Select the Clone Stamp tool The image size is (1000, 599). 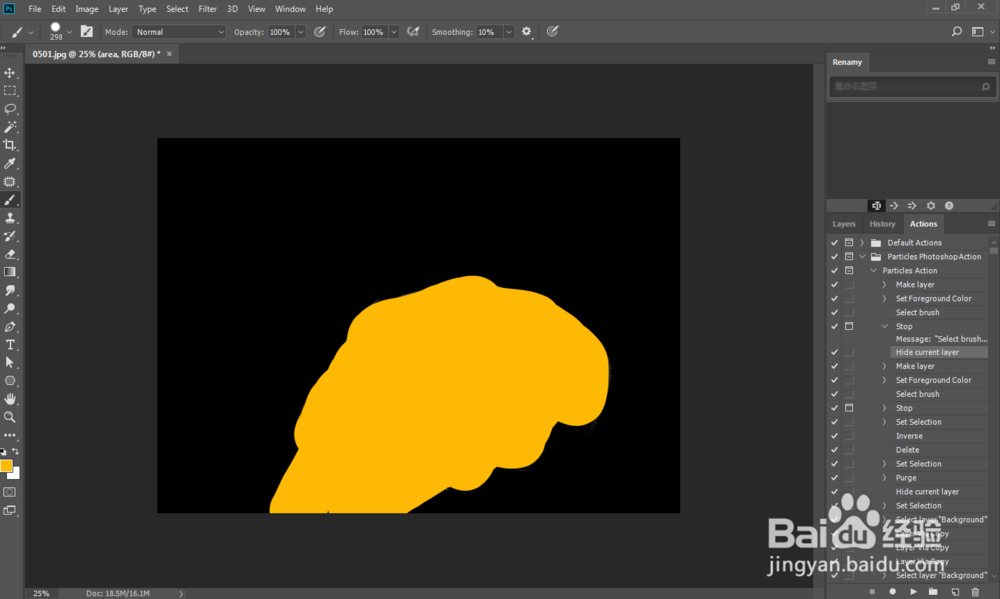pos(10,218)
